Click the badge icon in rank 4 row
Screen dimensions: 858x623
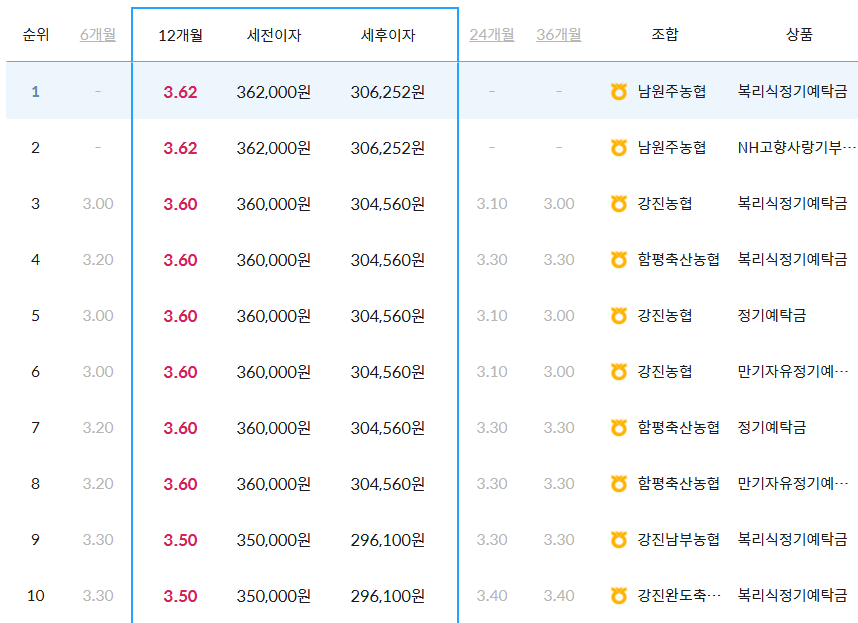[x=618, y=259]
